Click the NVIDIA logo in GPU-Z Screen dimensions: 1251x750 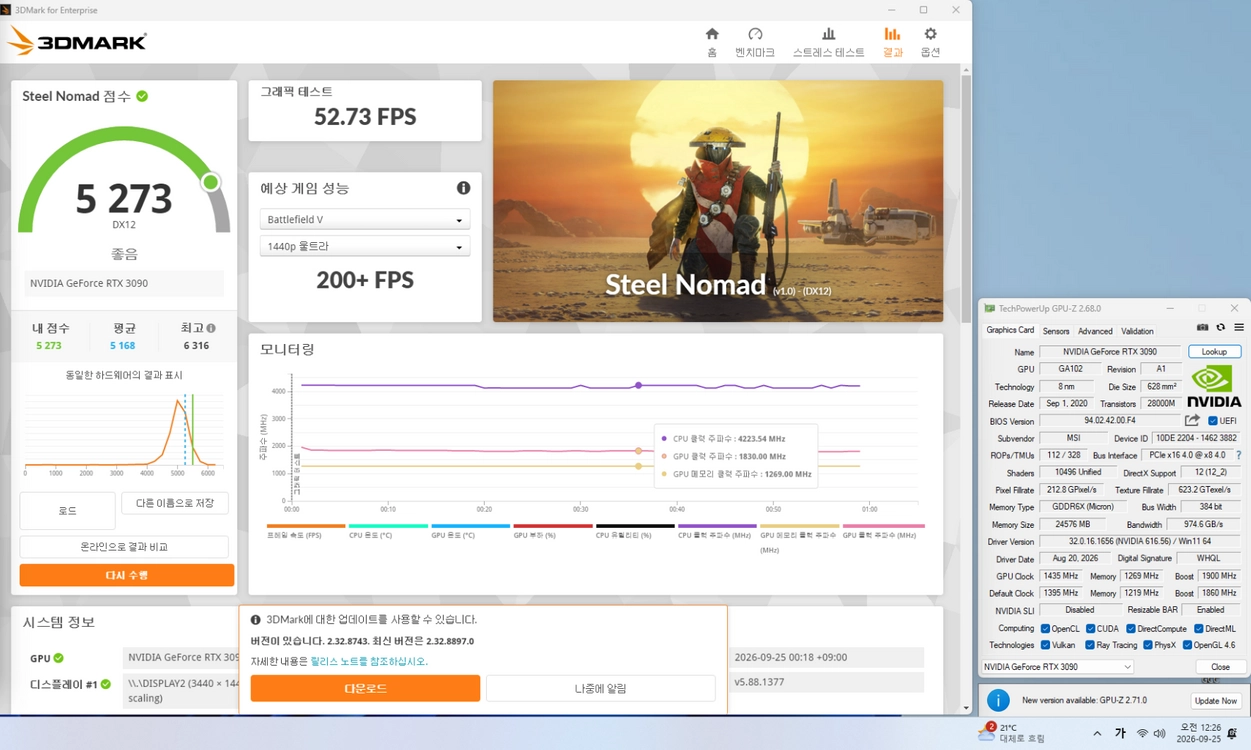(1214, 386)
